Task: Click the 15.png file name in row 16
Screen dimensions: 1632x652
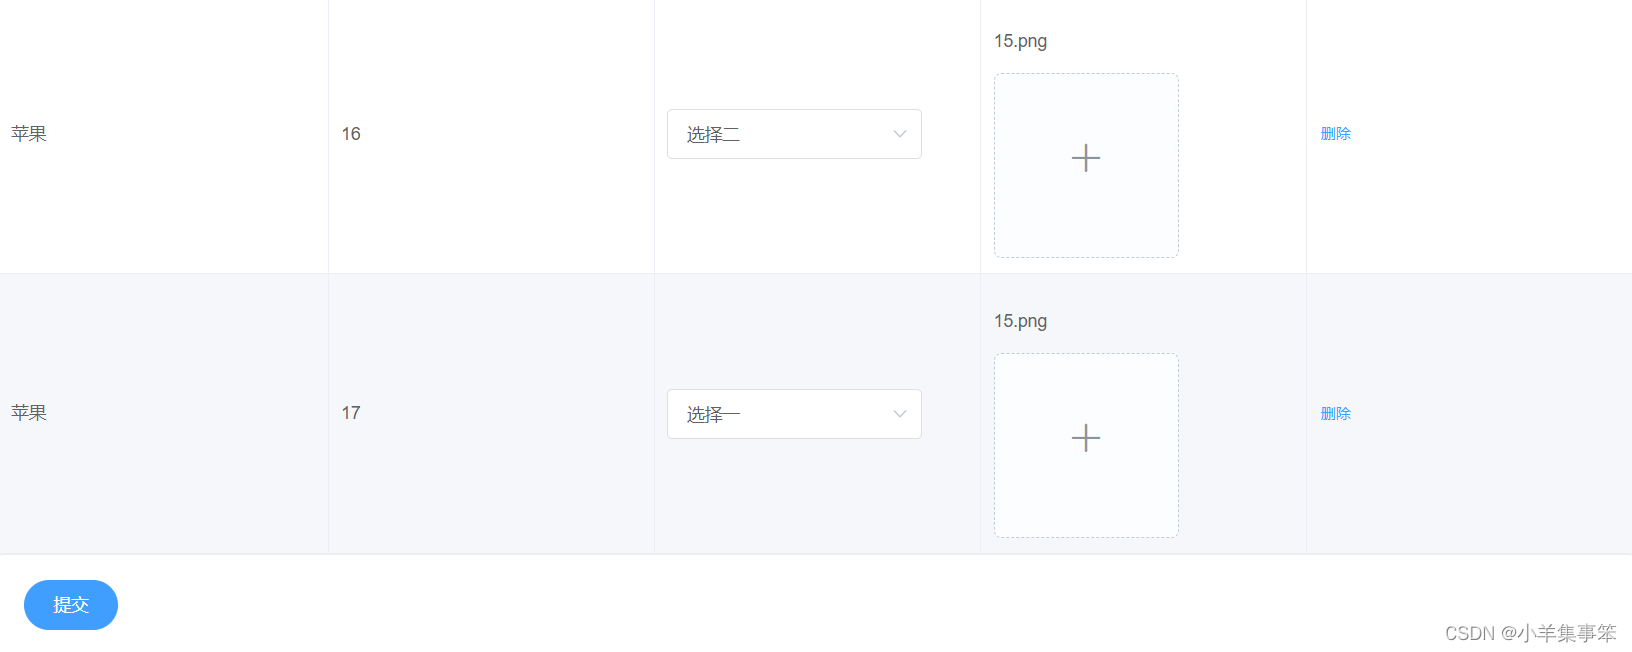Action: pos(1020,41)
